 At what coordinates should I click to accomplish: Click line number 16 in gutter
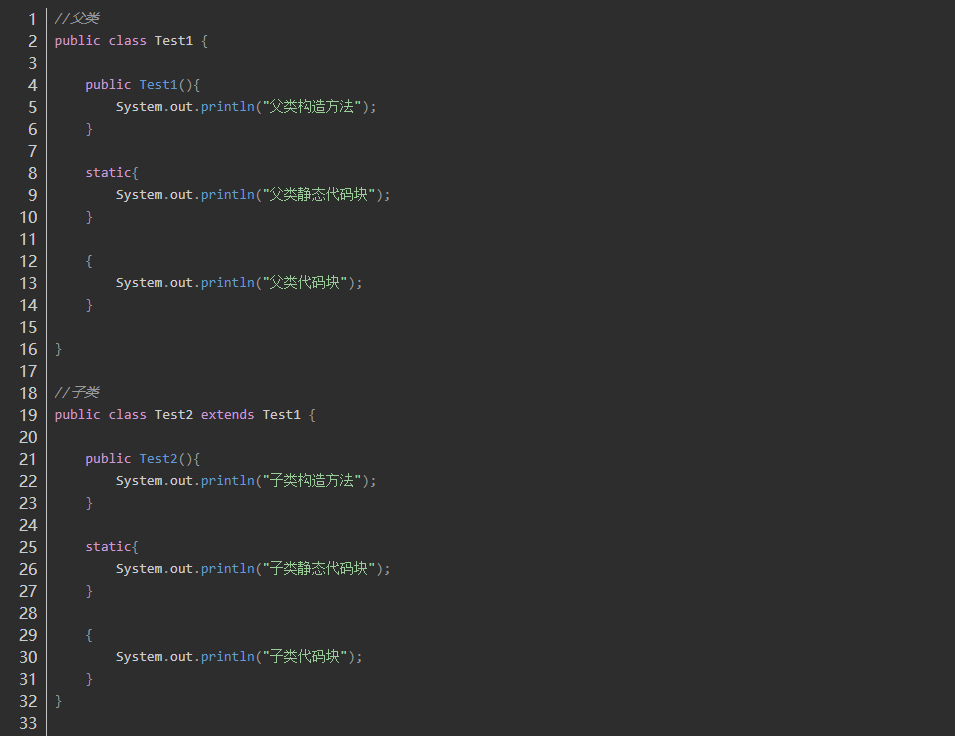tap(28, 349)
